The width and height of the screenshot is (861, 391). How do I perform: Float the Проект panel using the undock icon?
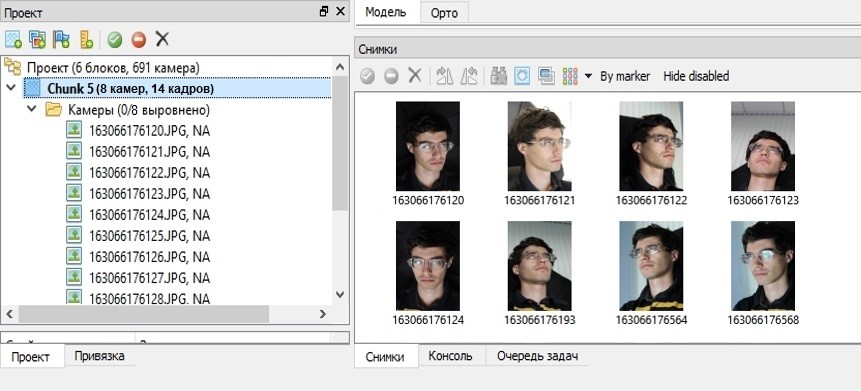pos(324,12)
